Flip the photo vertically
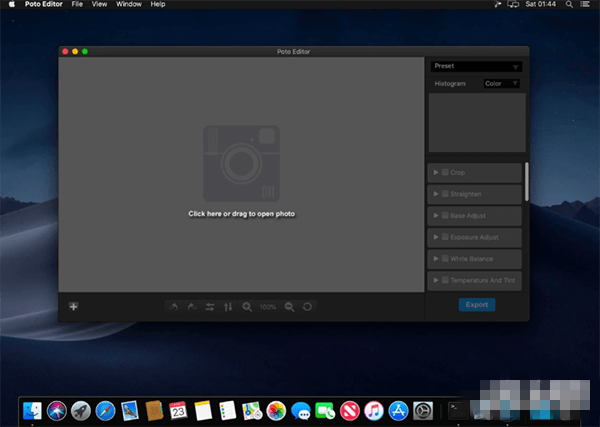This screenshot has width=600, height=427. click(228, 306)
